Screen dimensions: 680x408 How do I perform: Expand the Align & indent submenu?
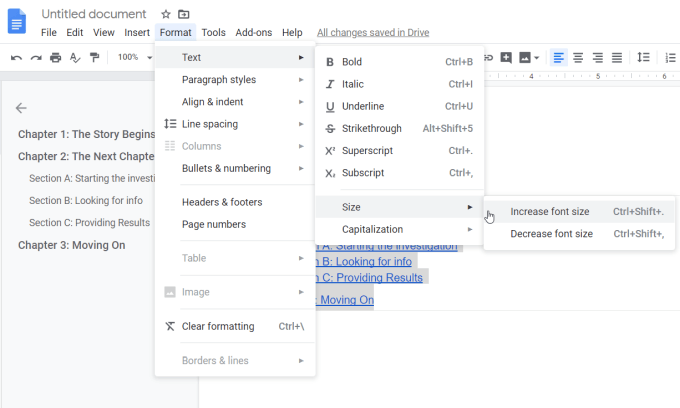235,102
